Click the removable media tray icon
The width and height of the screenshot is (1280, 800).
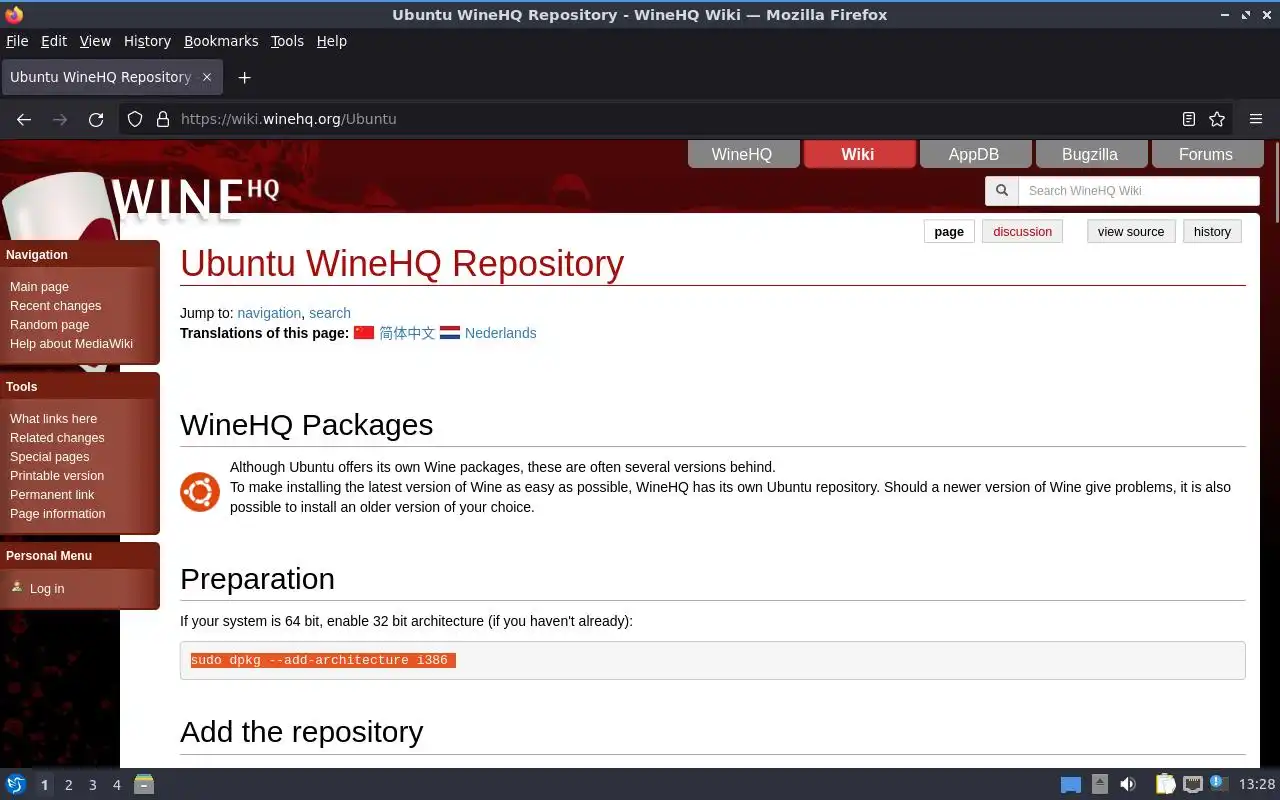(x=1100, y=785)
